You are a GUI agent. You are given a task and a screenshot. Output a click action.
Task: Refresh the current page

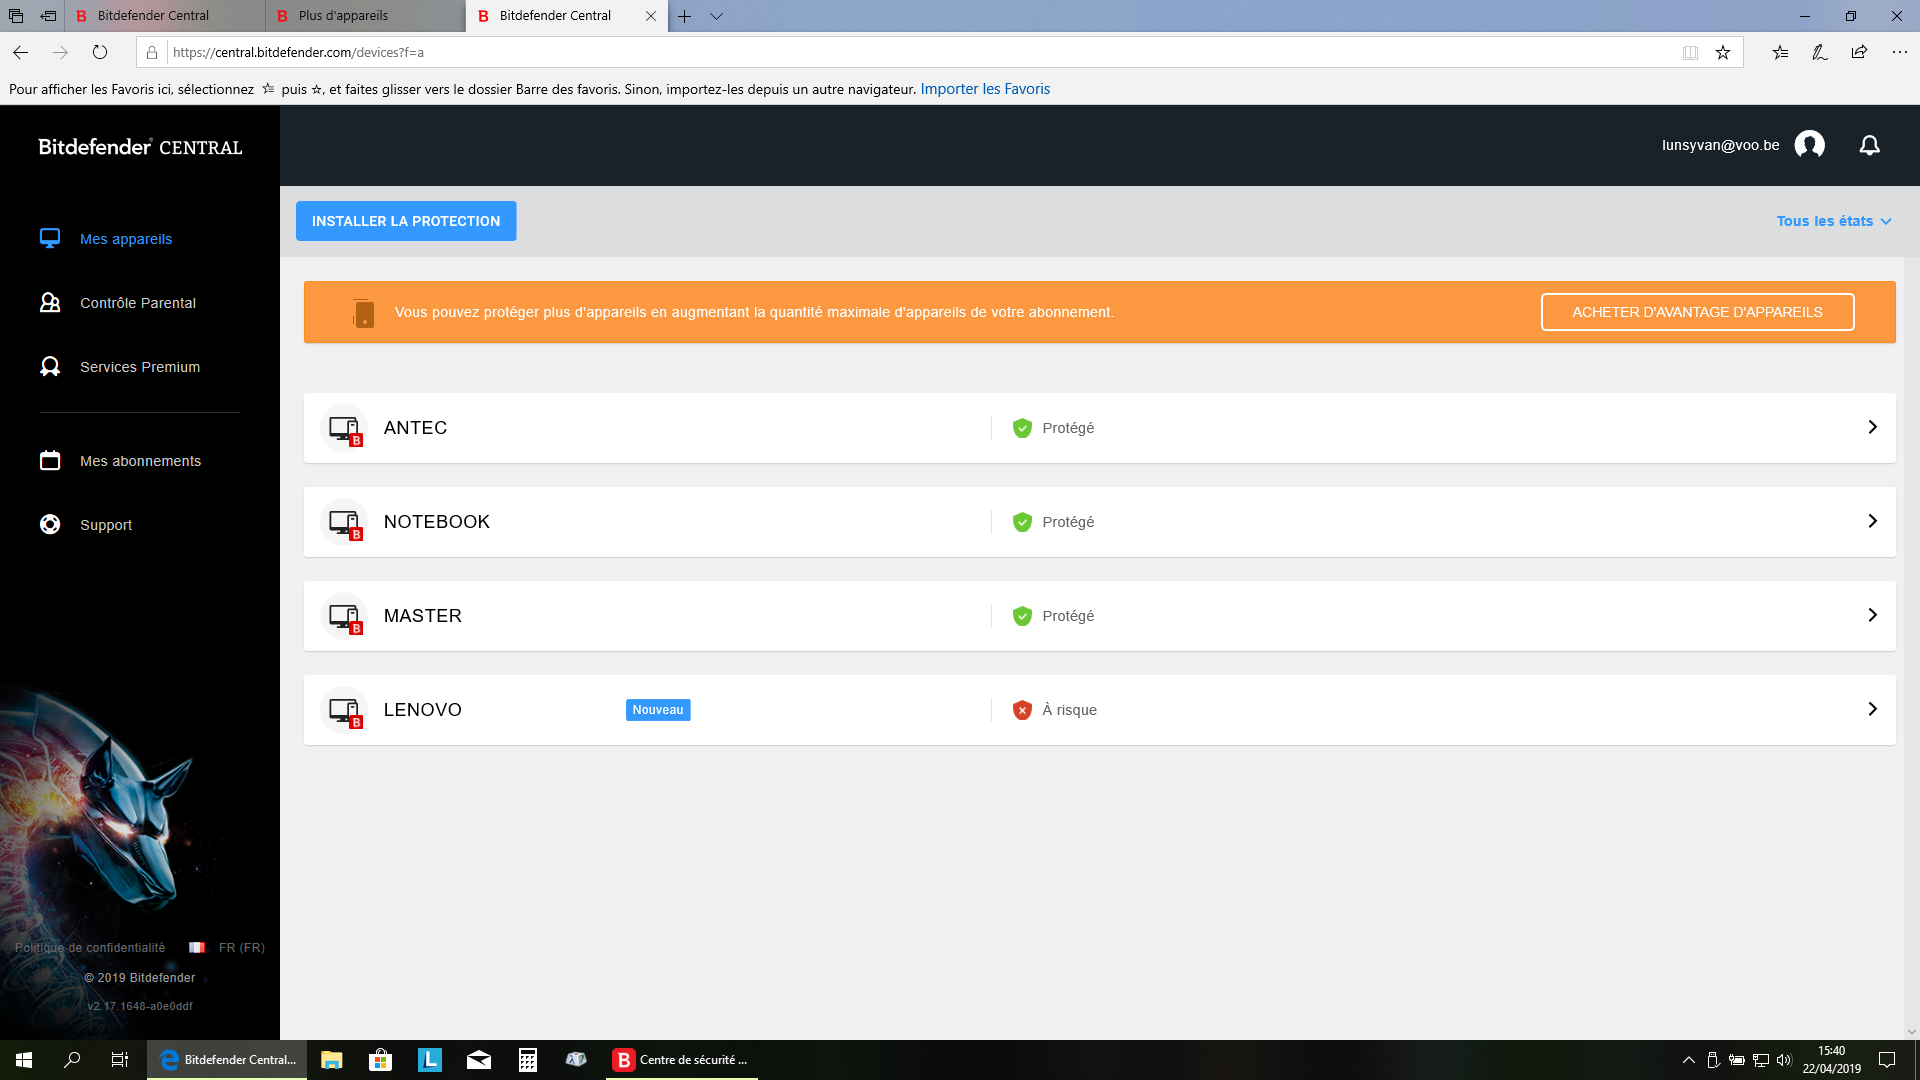pos(100,52)
